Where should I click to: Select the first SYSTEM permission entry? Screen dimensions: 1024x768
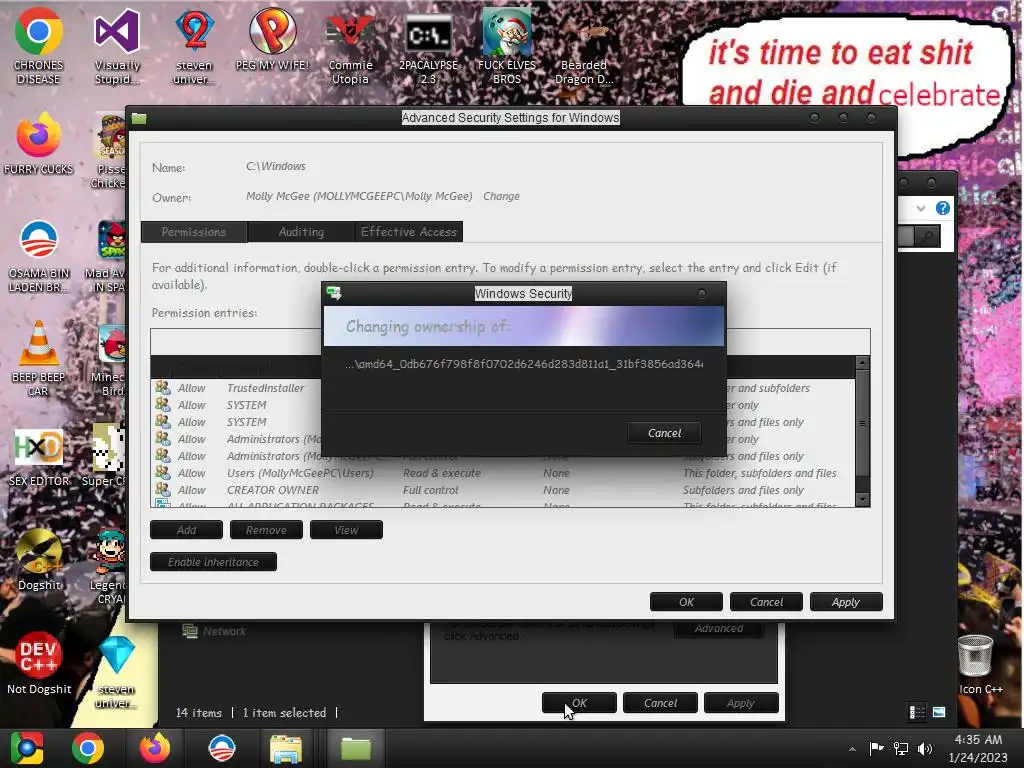pos(503,405)
